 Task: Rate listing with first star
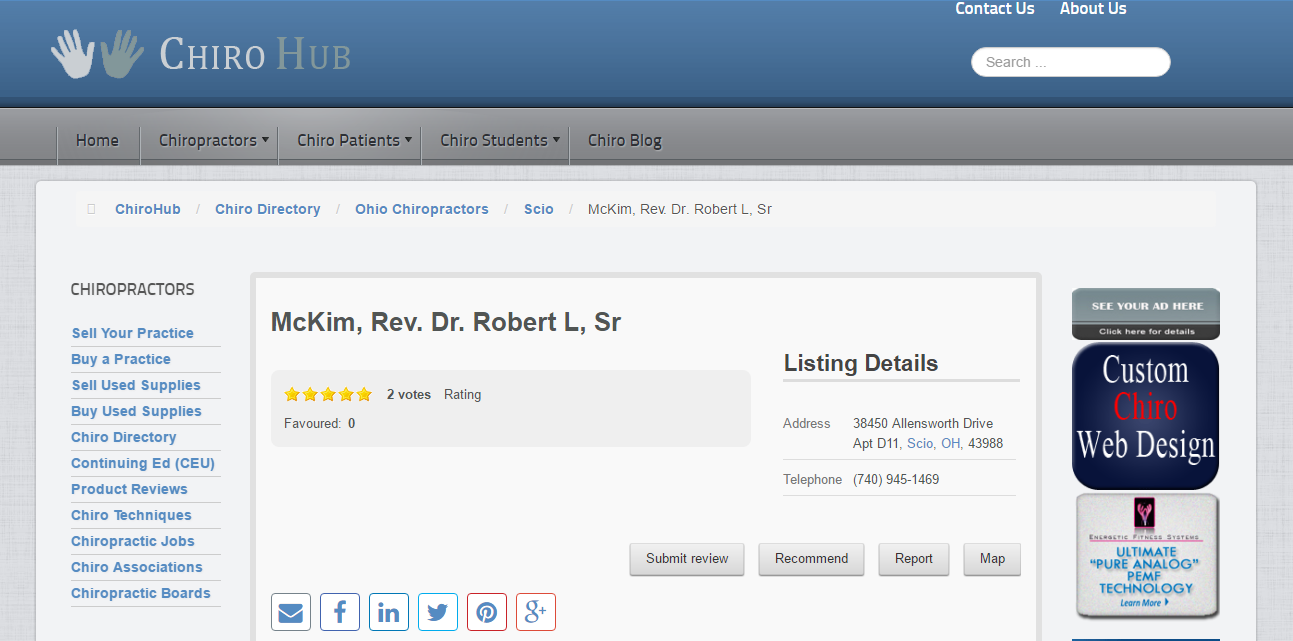click(292, 395)
